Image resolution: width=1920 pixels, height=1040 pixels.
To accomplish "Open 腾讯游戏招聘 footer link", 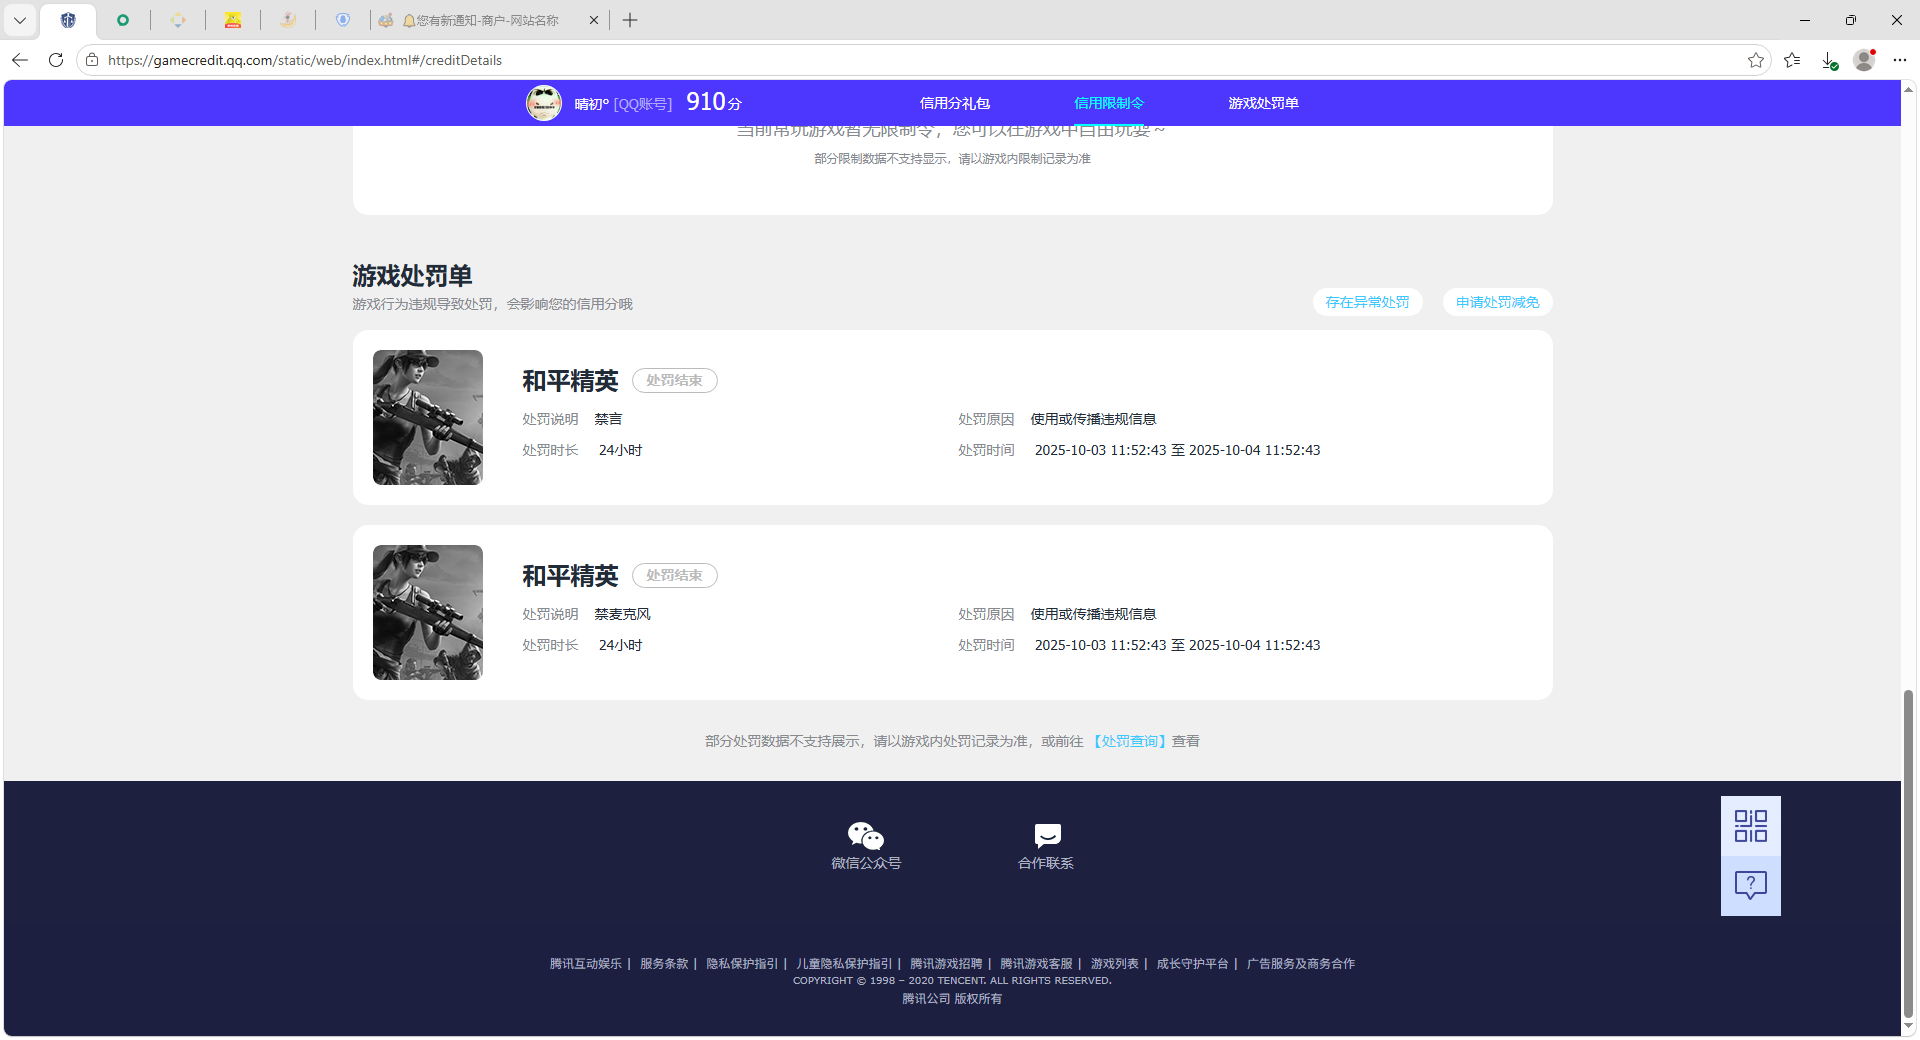I will click(x=946, y=964).
